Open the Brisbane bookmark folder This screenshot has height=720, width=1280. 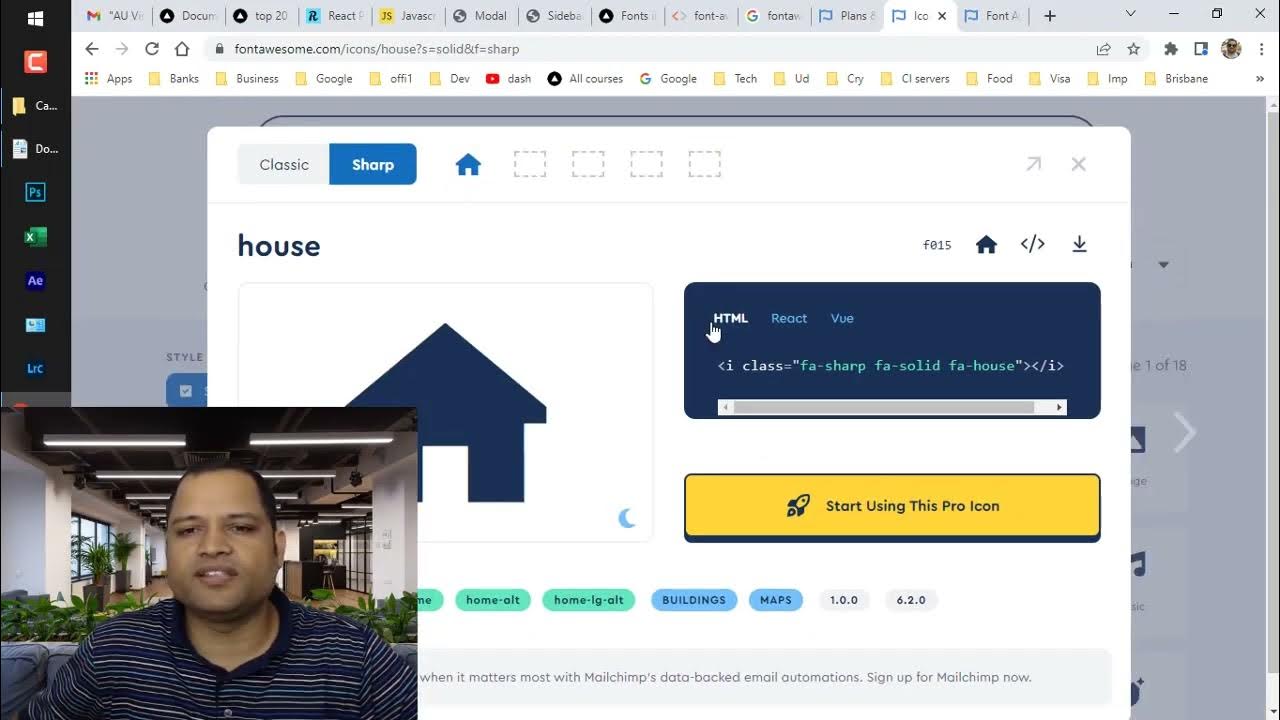(x=1176, y=79)
